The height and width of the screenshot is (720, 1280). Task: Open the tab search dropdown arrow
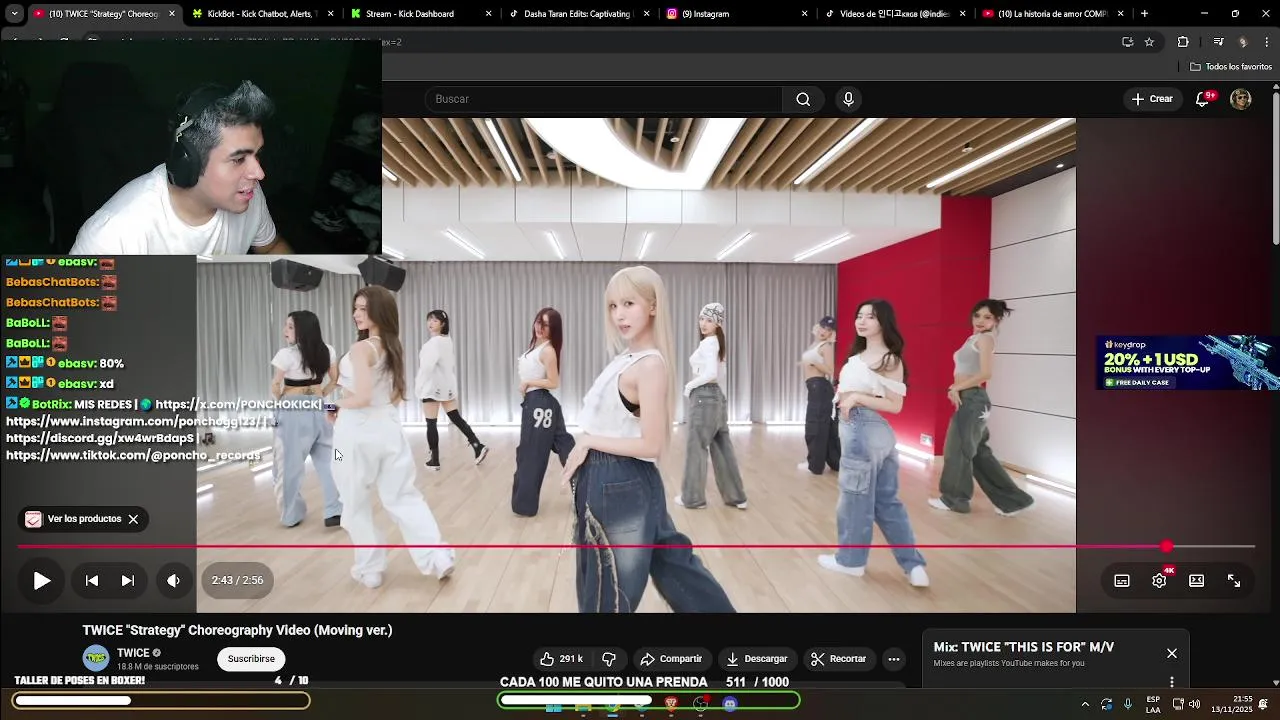pos(14,14)
